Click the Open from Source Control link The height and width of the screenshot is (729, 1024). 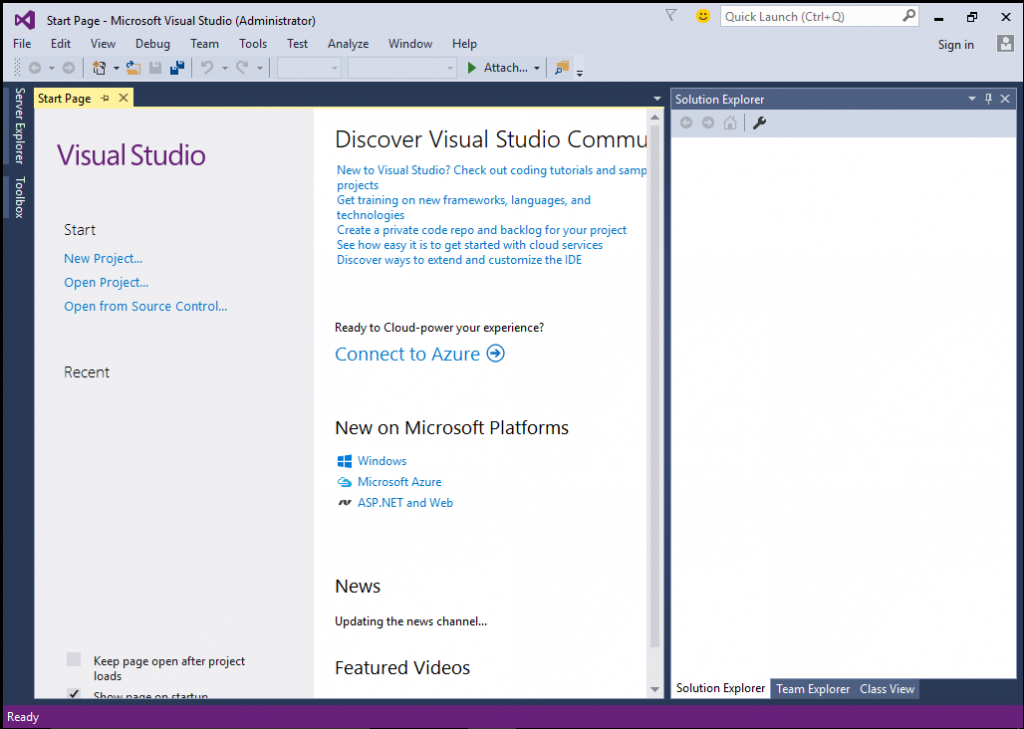pos(146,306)
